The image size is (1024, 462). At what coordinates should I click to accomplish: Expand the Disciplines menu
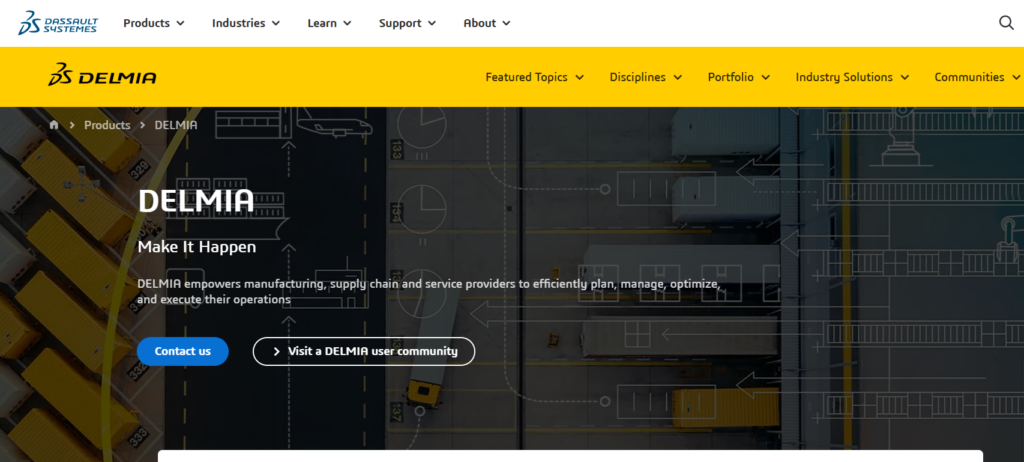(645, 77)
